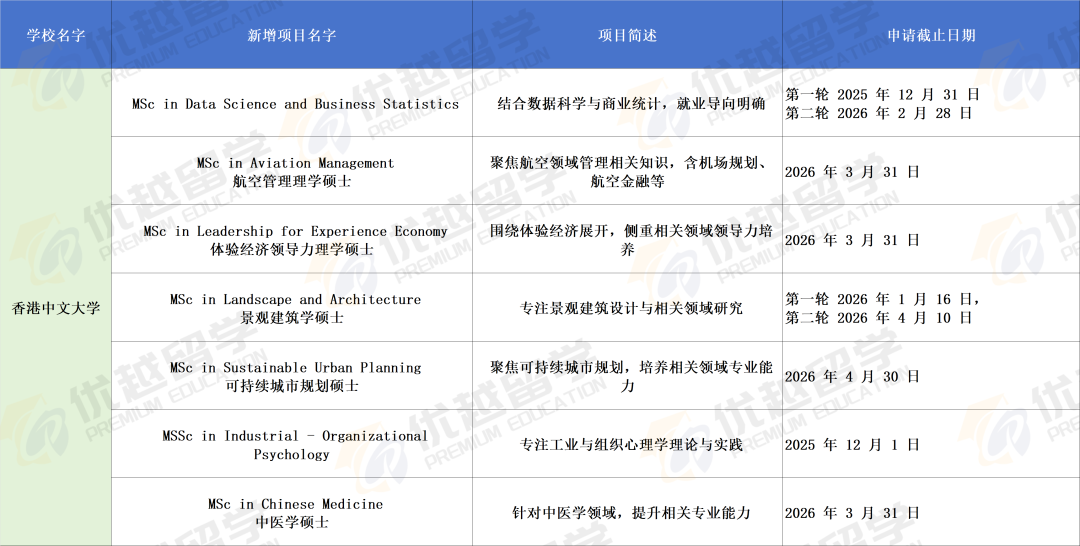Click the MSc in Aviation Management program cell
This screenshot has height=546, width=1080.
coord(295,172)
